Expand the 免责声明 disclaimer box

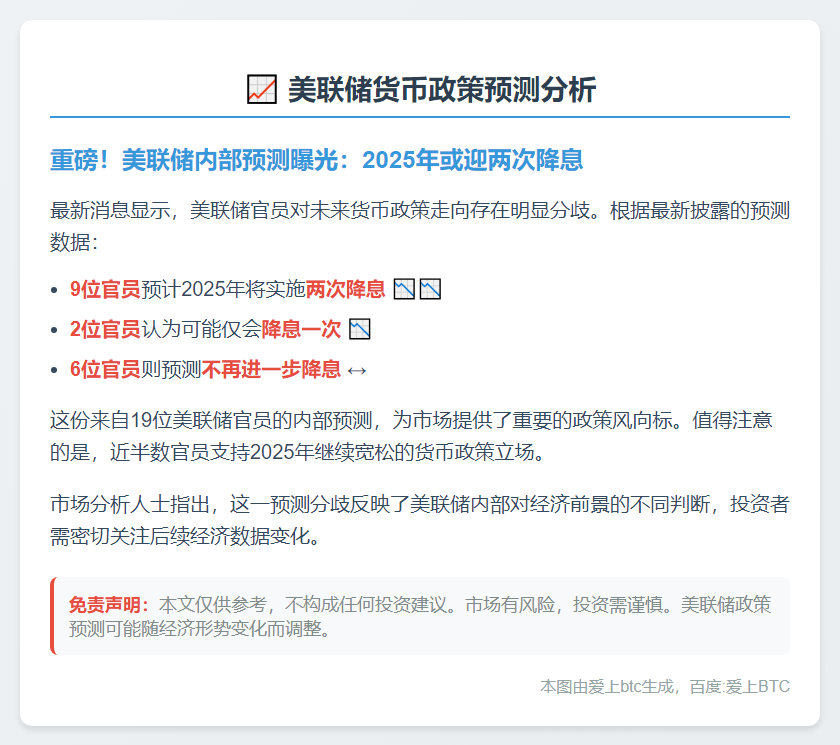[420, 613]
